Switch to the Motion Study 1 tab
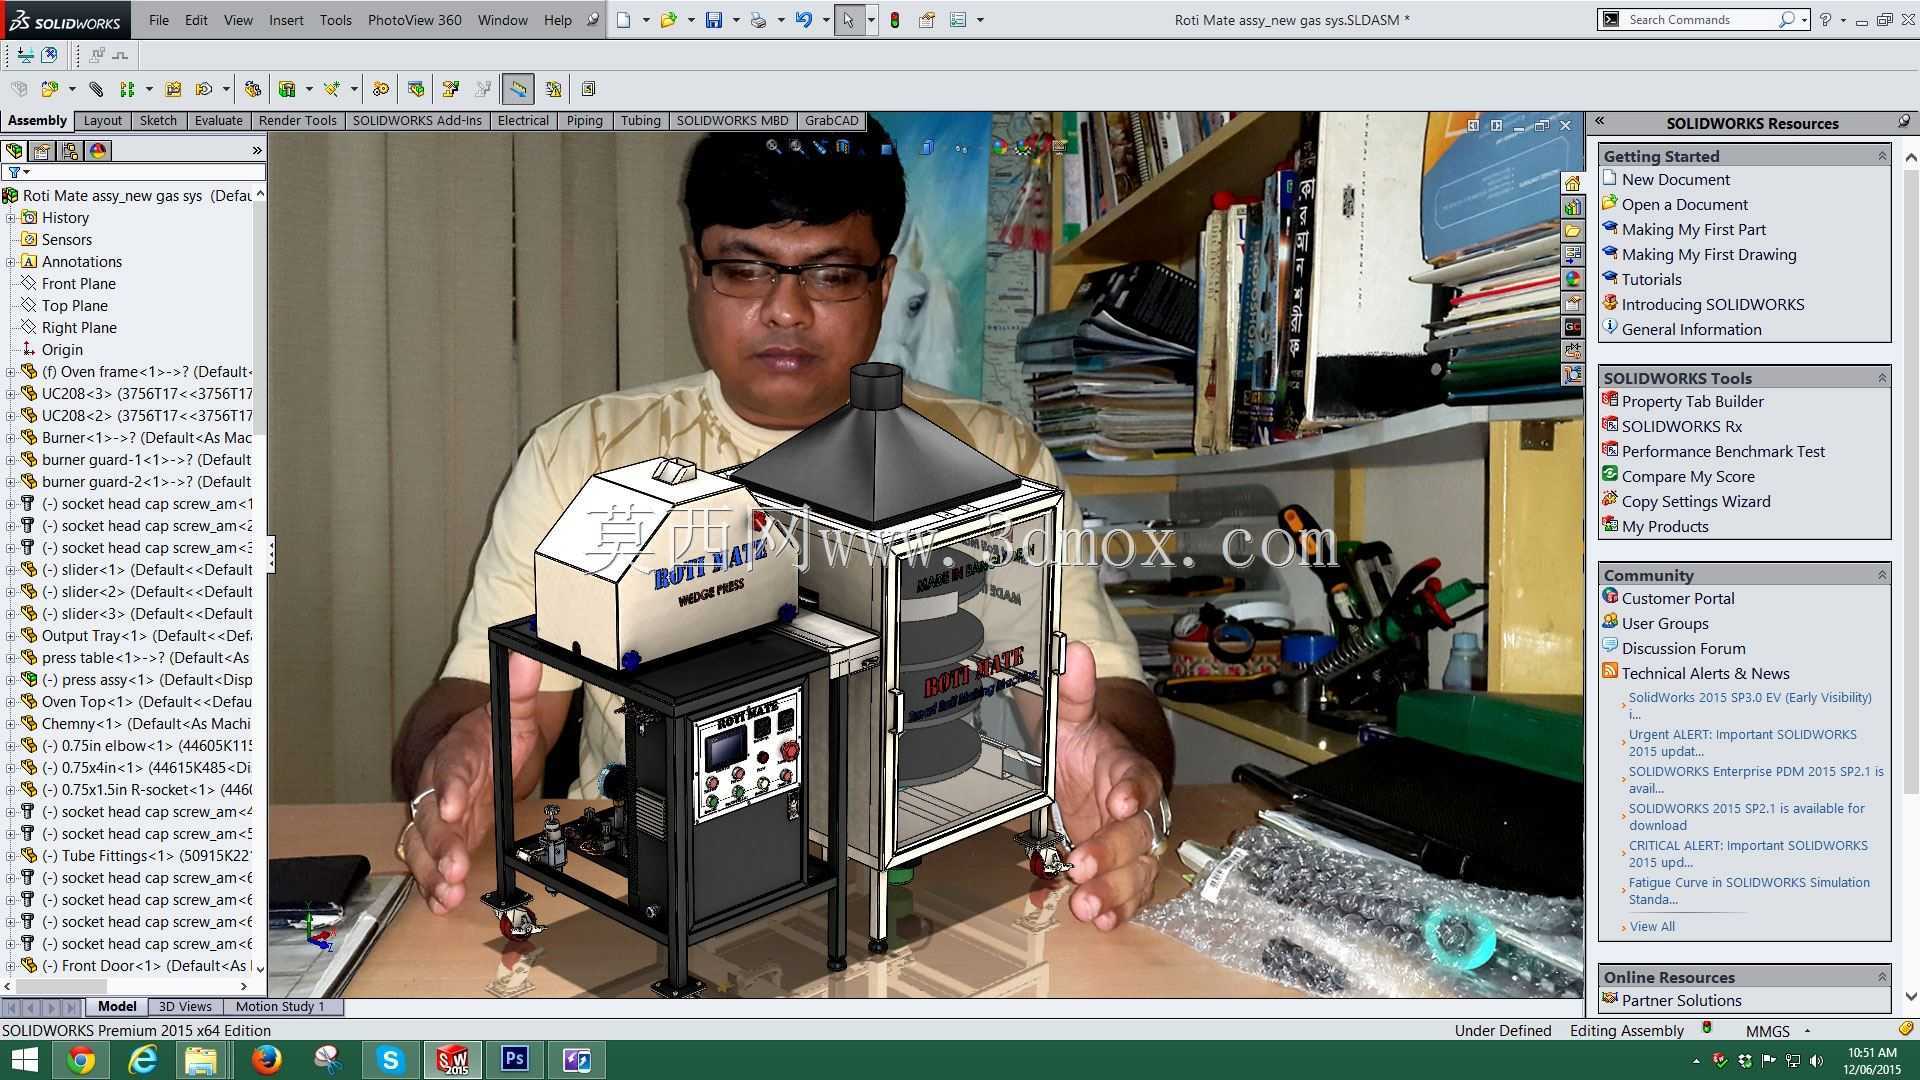The image size is (1920, 1080). click(281, 1007)
